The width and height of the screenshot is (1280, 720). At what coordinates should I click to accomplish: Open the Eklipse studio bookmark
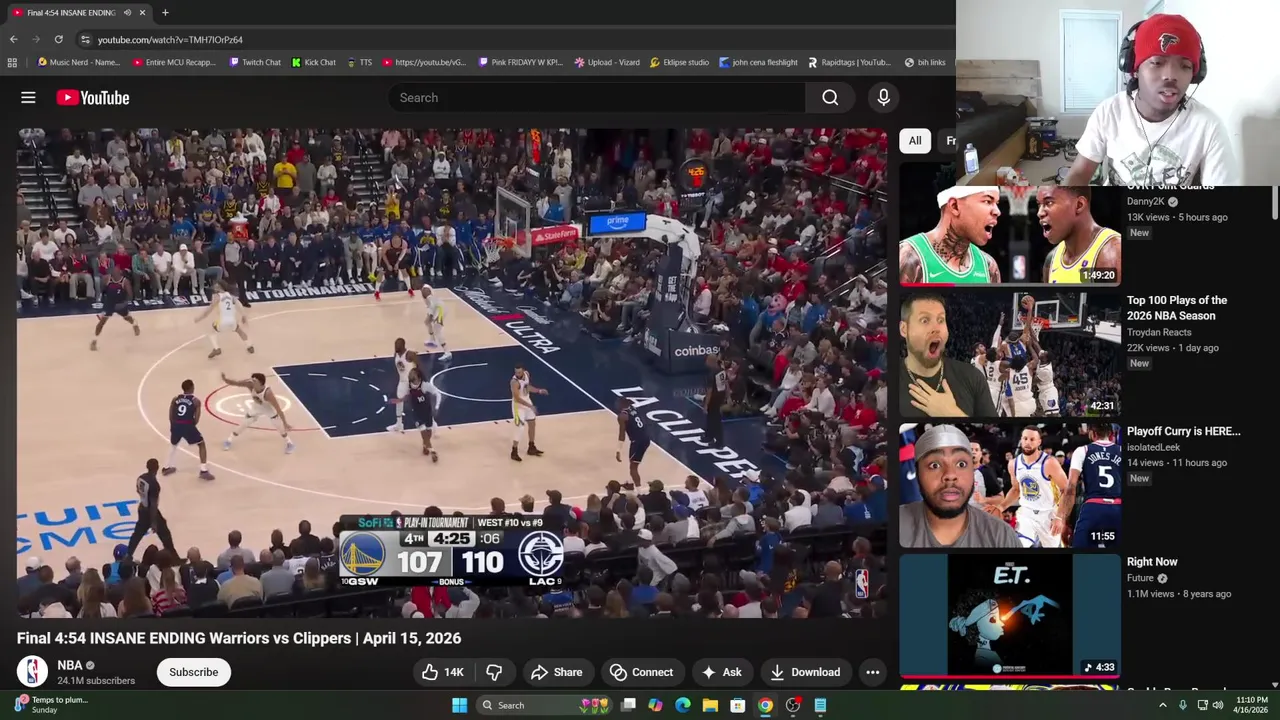pyautogui.click(x=679, y=62)
